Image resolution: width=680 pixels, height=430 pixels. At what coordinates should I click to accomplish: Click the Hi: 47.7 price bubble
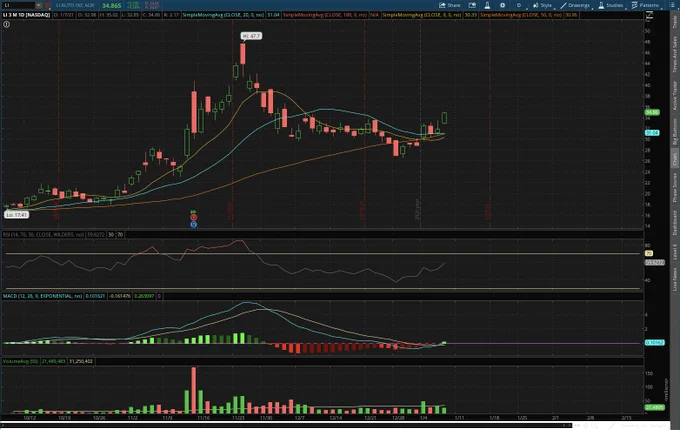tap(251, 36)
